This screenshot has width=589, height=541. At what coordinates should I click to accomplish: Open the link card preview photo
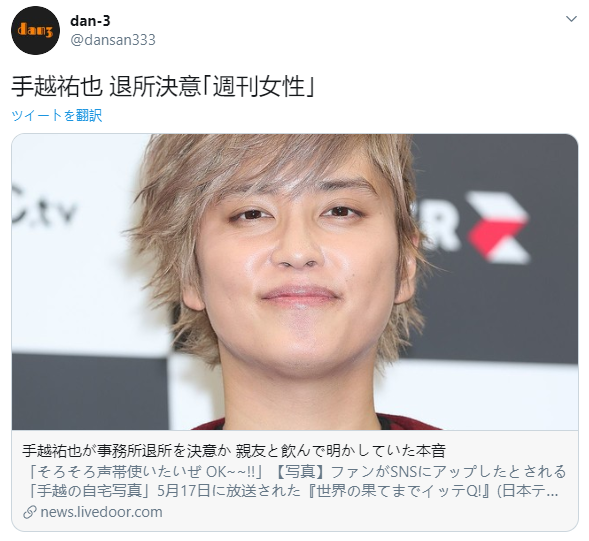(x=295, y=282)
